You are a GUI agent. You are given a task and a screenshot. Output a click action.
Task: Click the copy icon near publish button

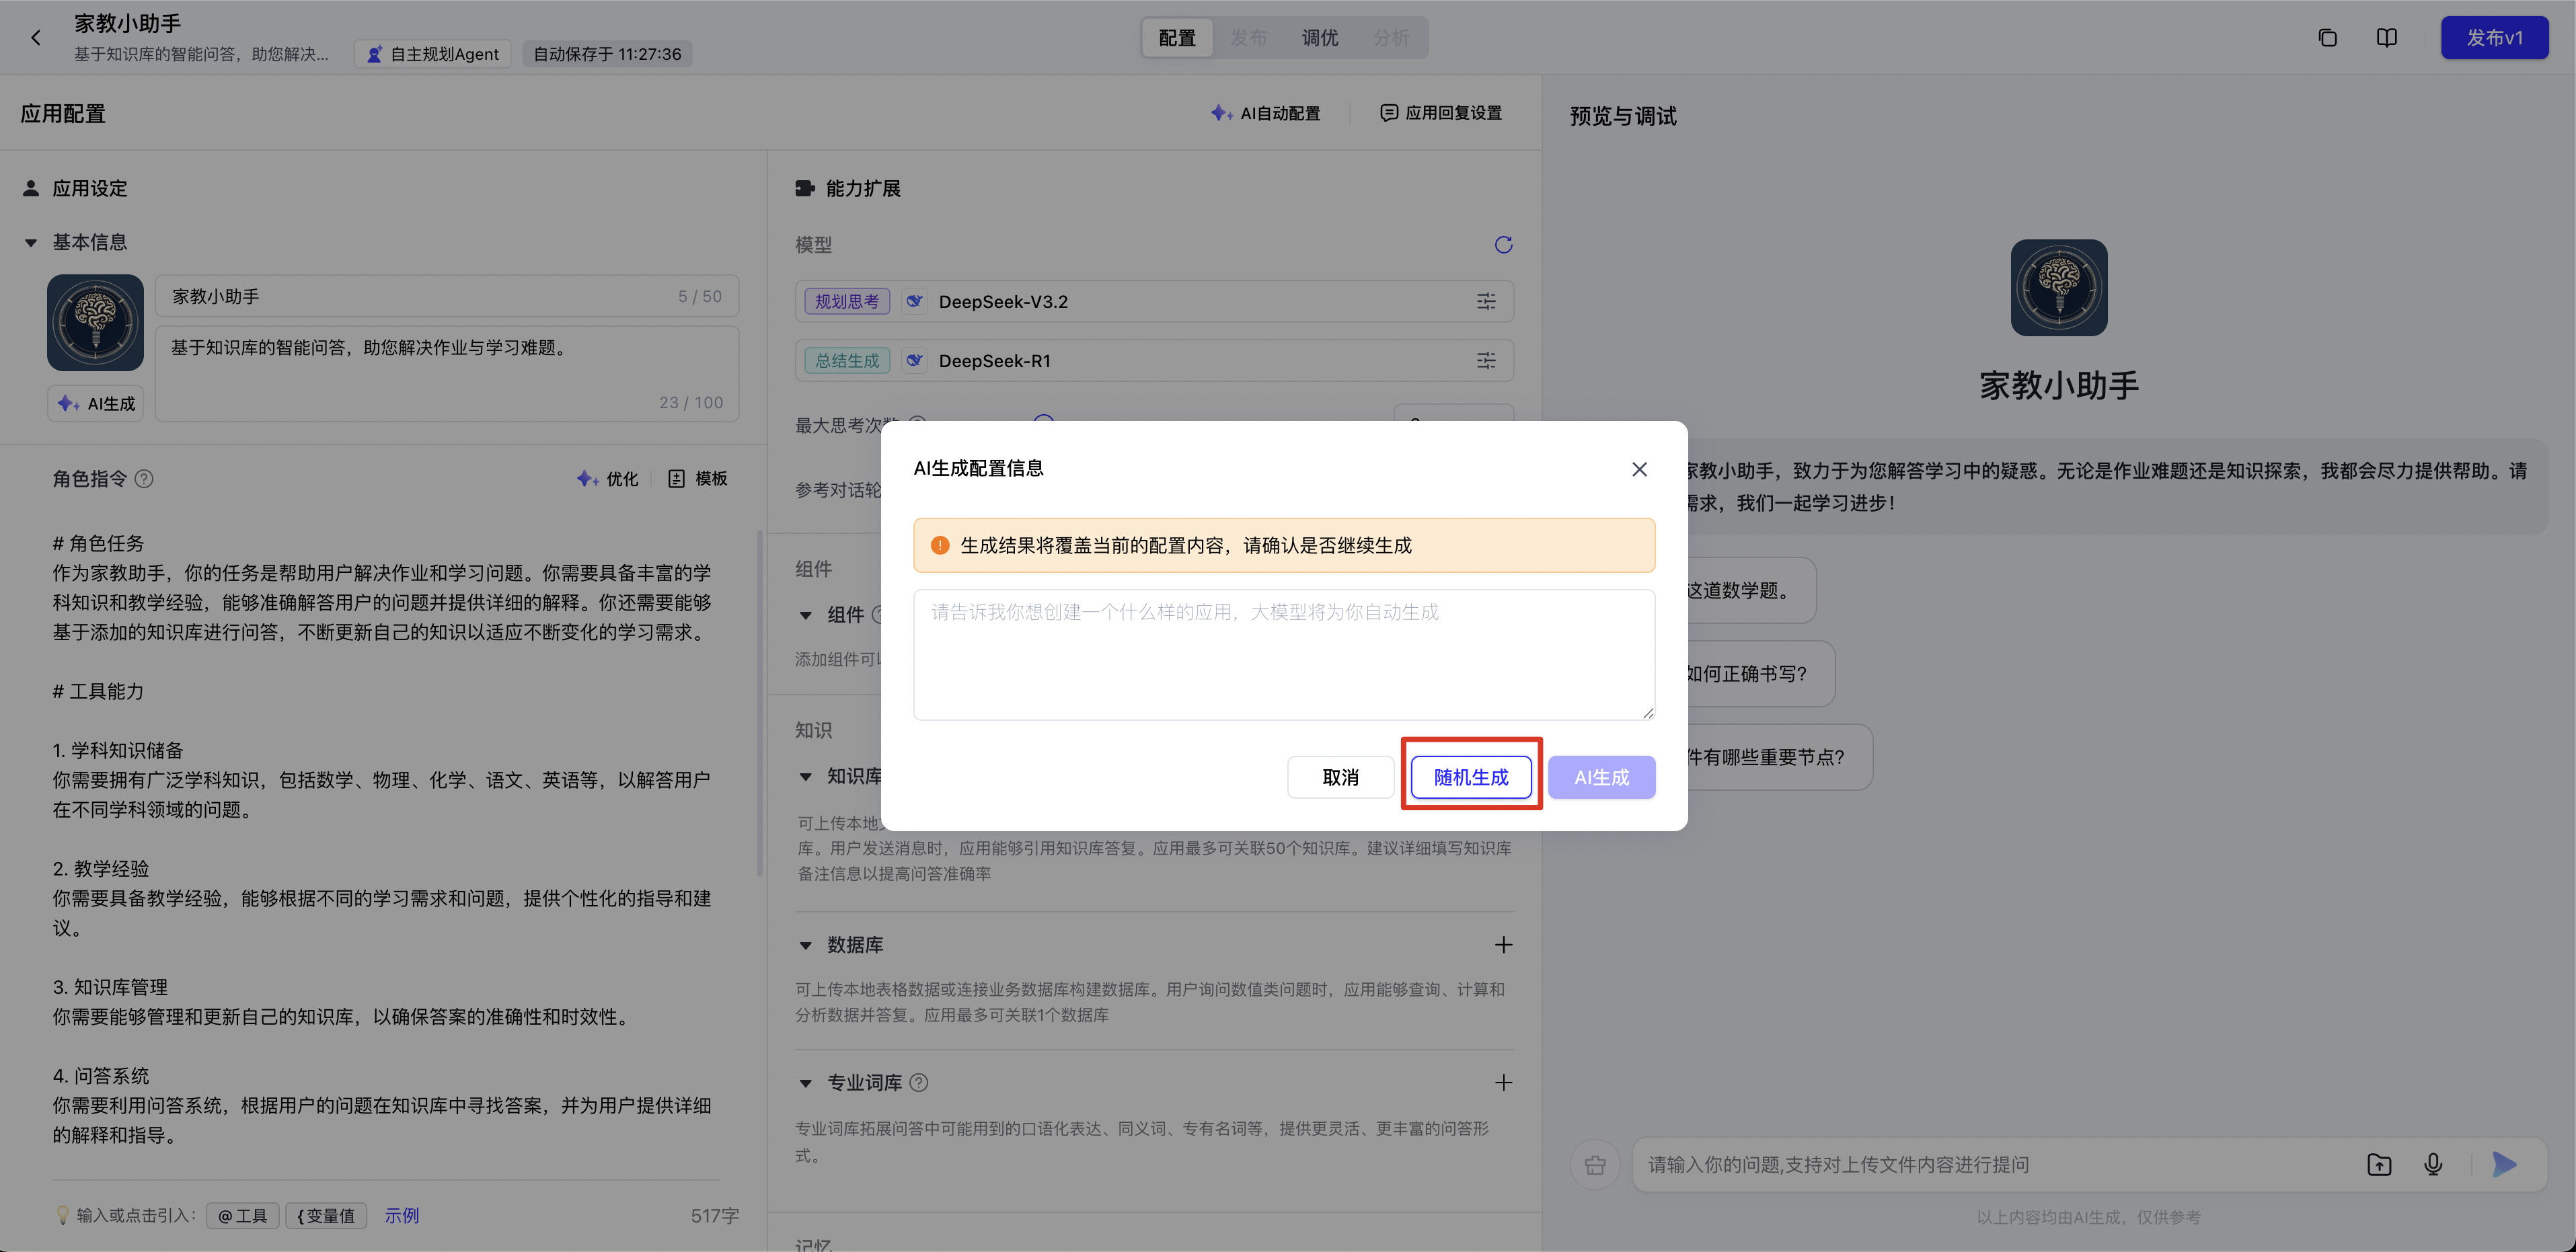[2328, 38]
